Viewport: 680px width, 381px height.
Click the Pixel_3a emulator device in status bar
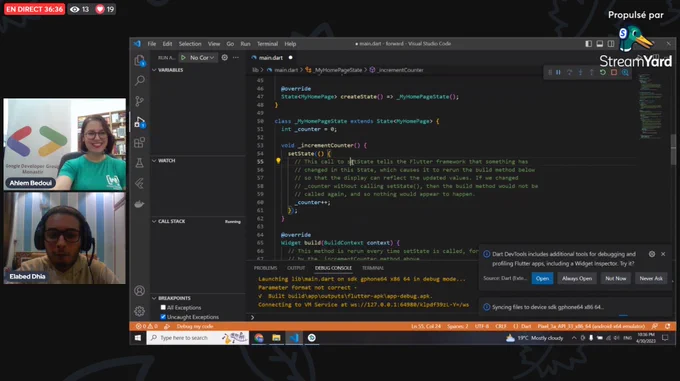[591, 326]
